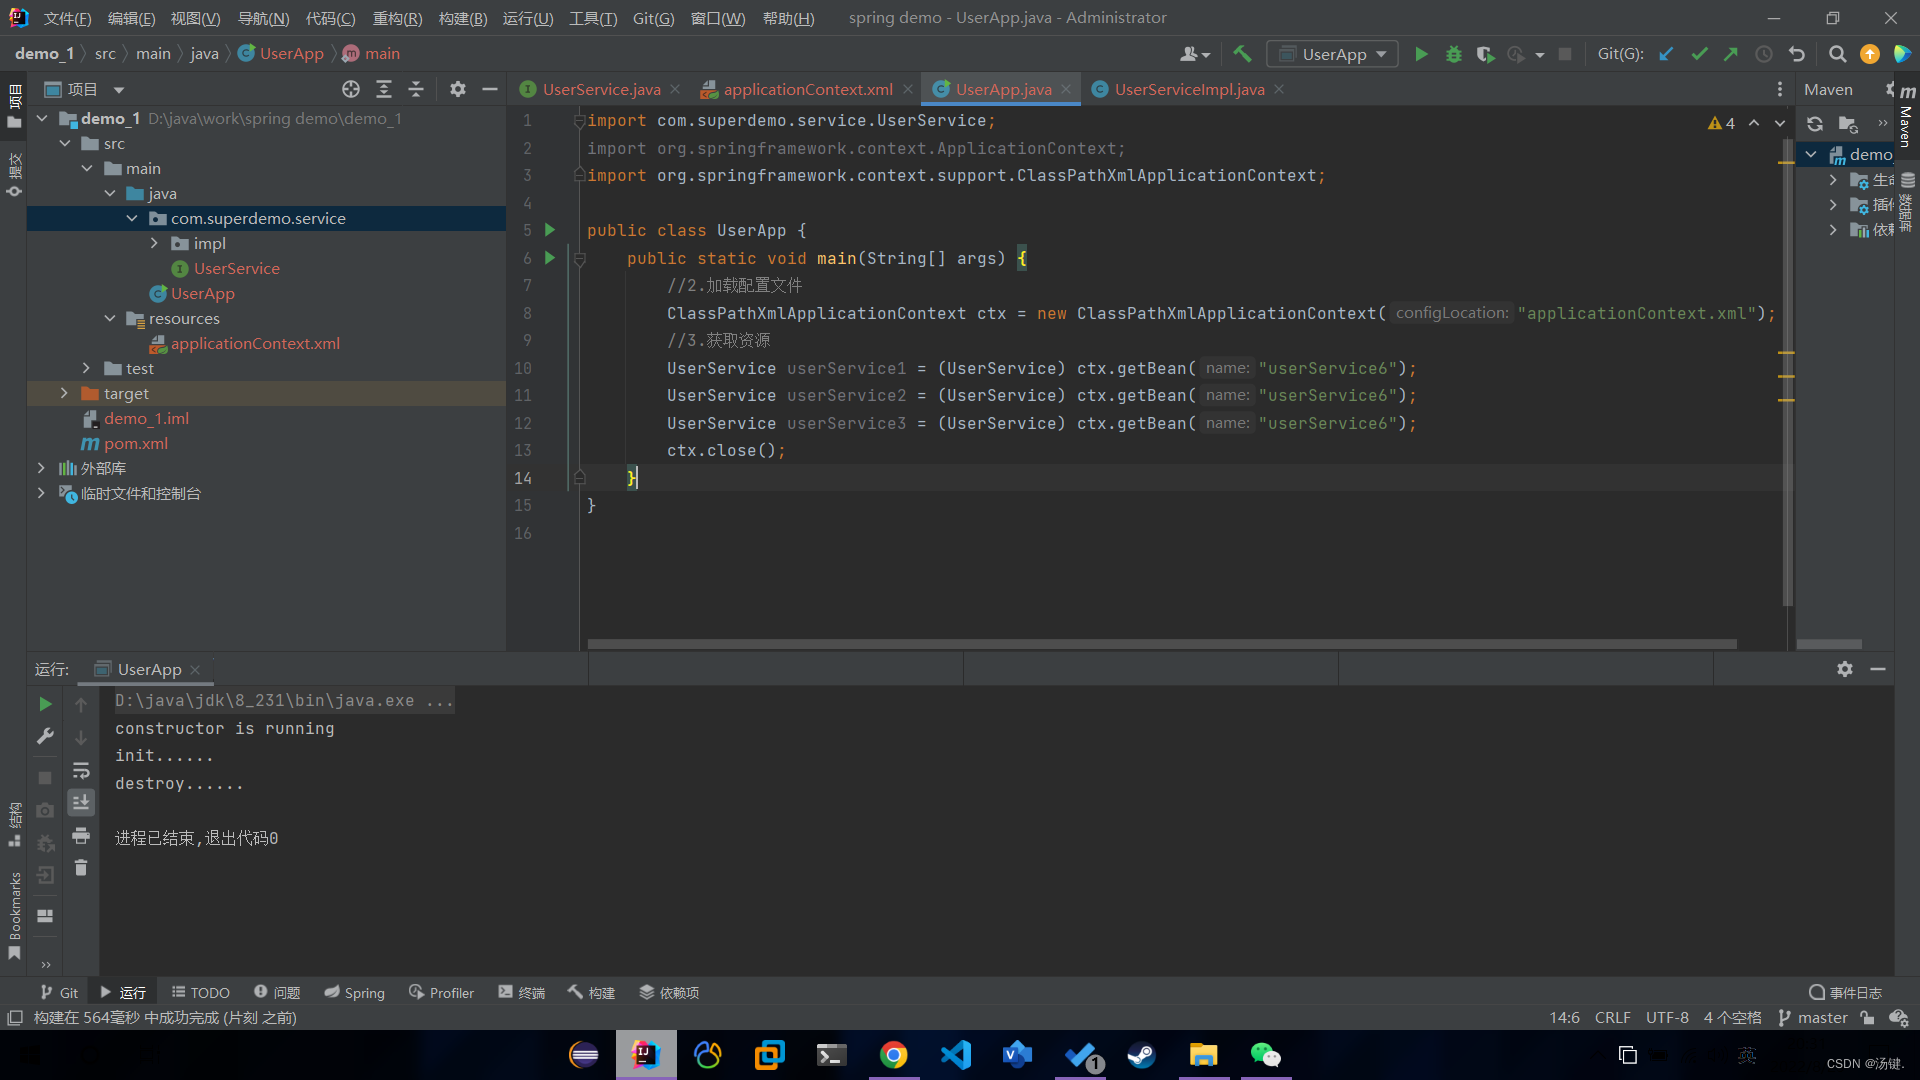Click the Debug bug icon in toolbar

click(1453, 54)
